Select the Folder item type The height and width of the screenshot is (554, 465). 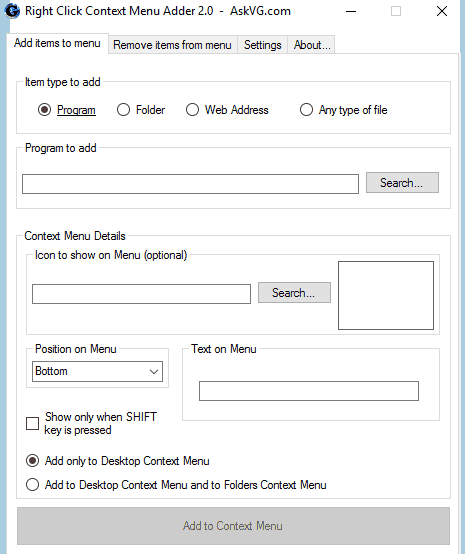point(123,110)
